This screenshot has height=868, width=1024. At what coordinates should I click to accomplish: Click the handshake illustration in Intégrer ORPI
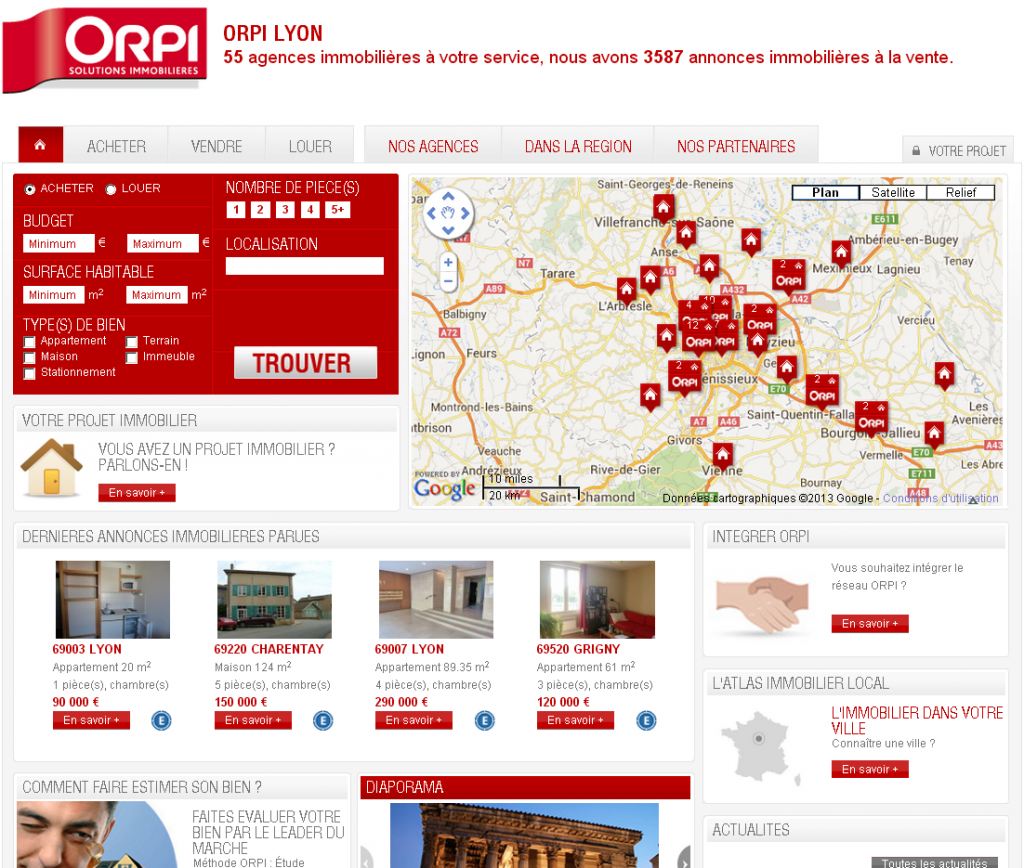tap(761, 603)
